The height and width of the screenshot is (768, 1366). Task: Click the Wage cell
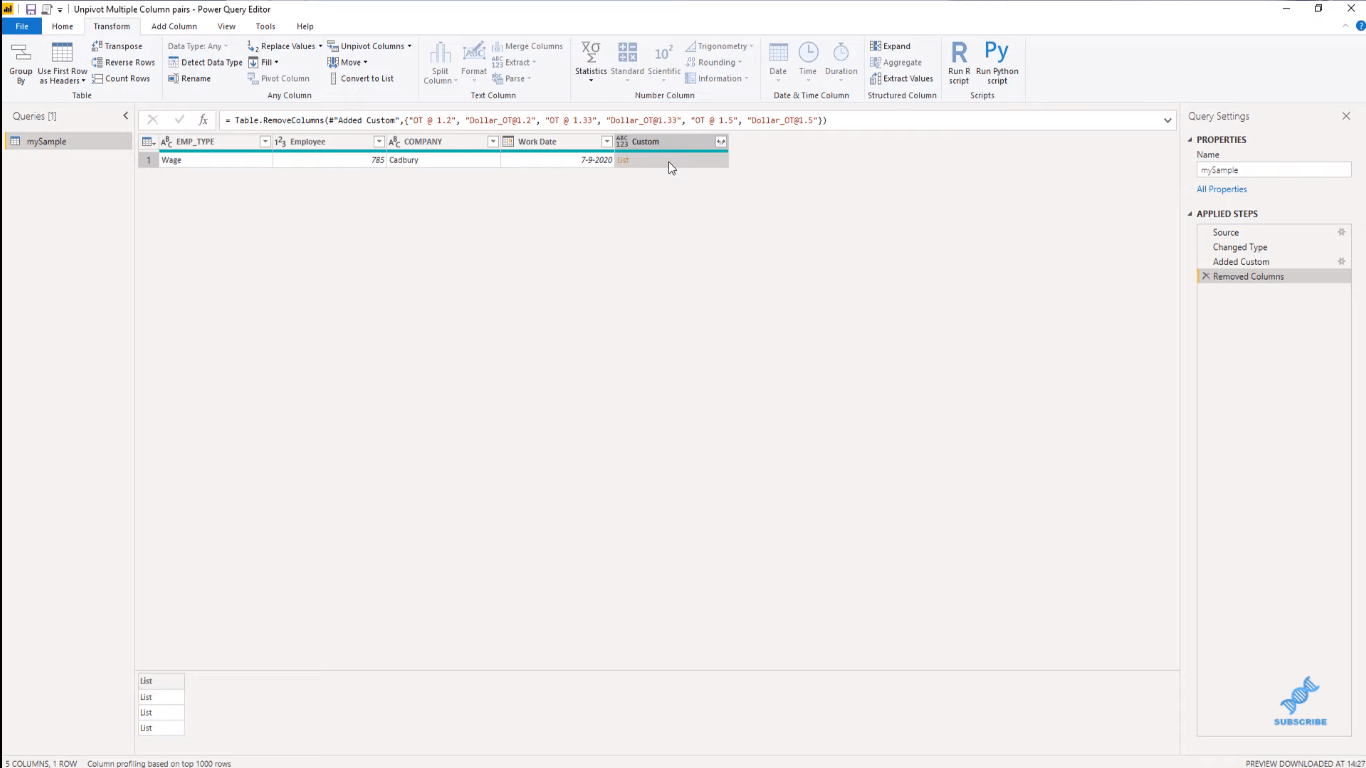tap(215, 160)
